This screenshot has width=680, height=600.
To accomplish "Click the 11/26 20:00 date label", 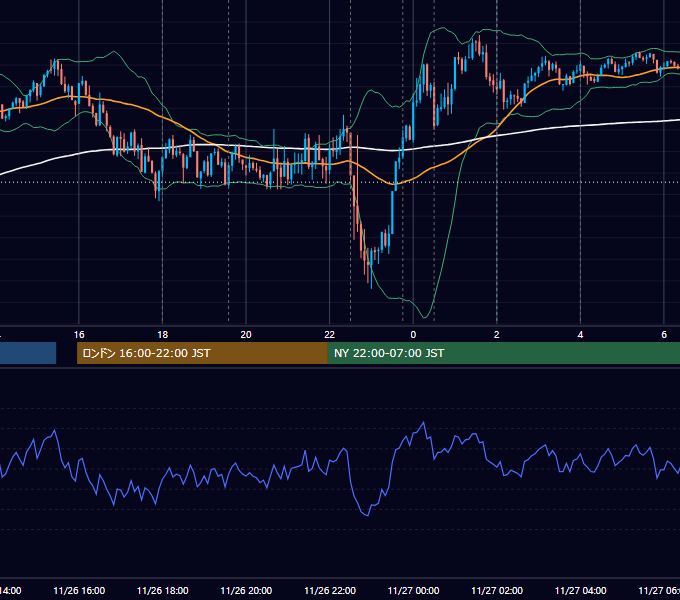I will coord(246,590).
